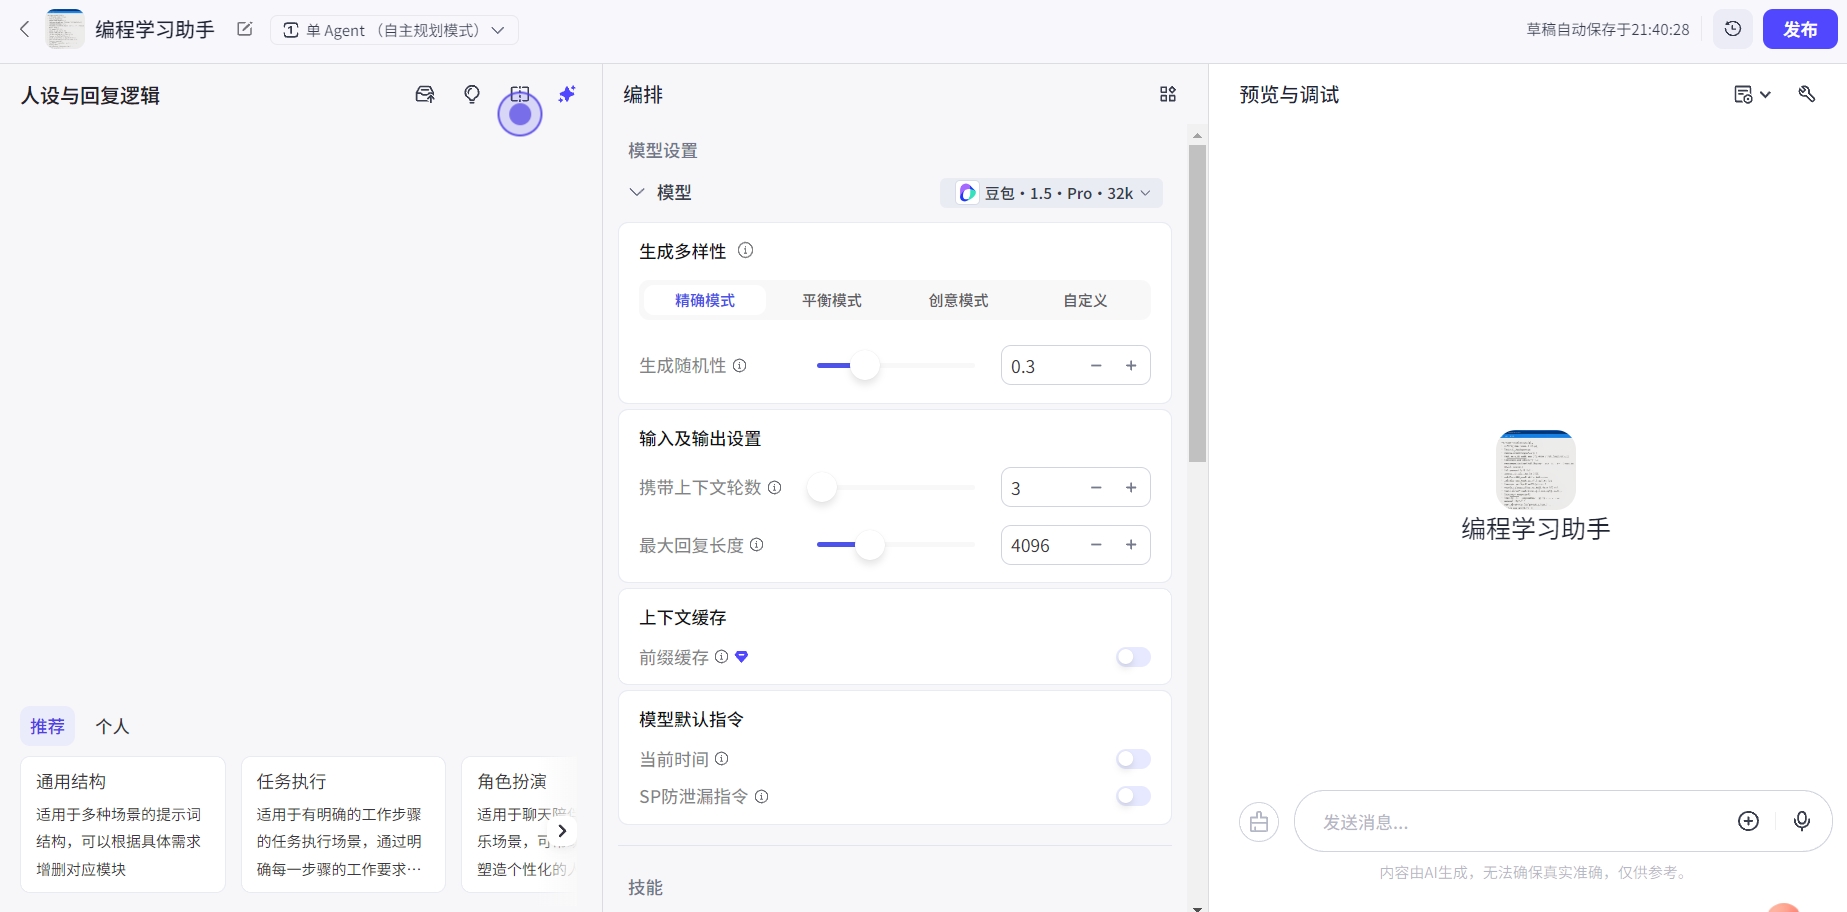This screenshot has width=1847, height=912.
Task: Select 自定义 tab
Action: 1085,300
